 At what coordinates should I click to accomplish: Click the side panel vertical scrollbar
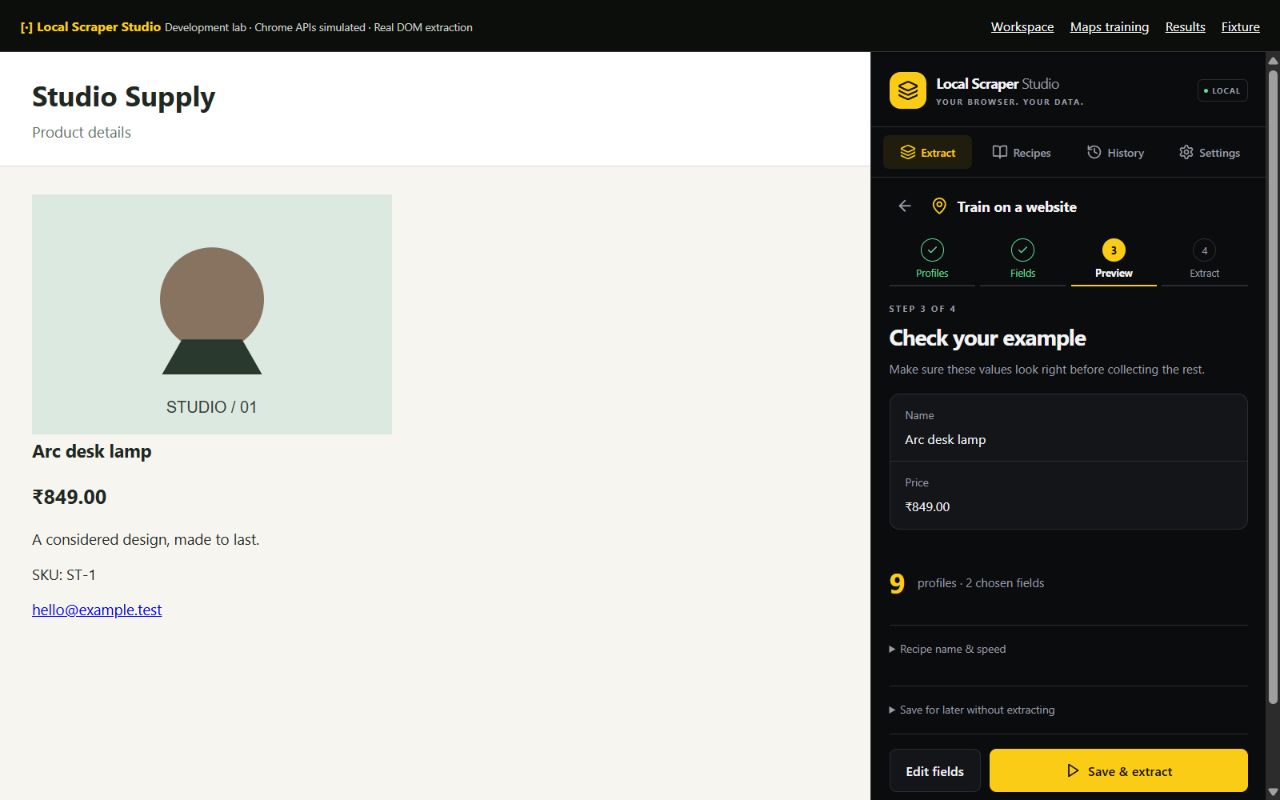[x=1273, y=385]
